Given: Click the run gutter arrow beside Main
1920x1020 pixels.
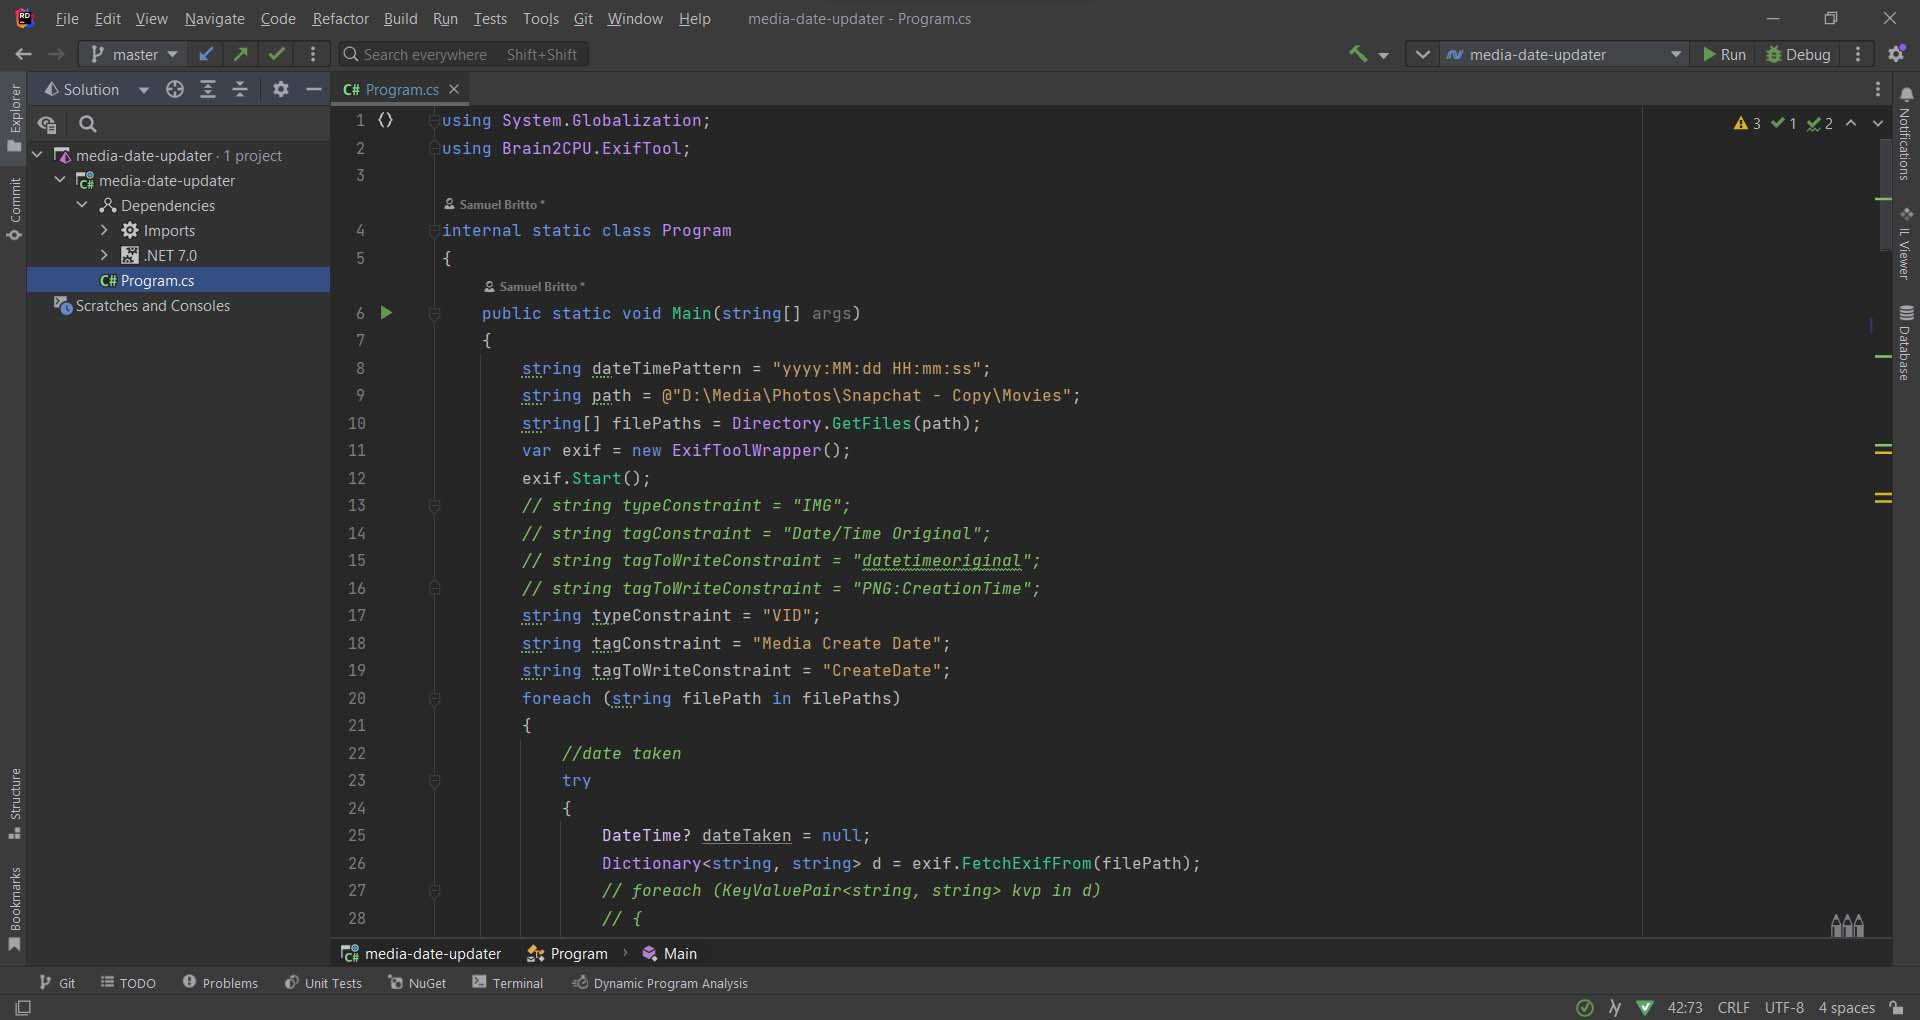Looking at the screenshot, I should click(386, 313).
